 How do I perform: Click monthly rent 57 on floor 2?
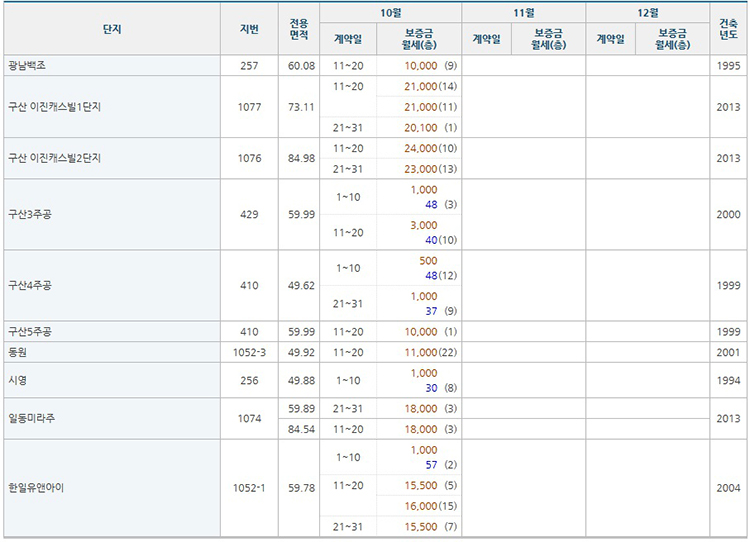431,465
